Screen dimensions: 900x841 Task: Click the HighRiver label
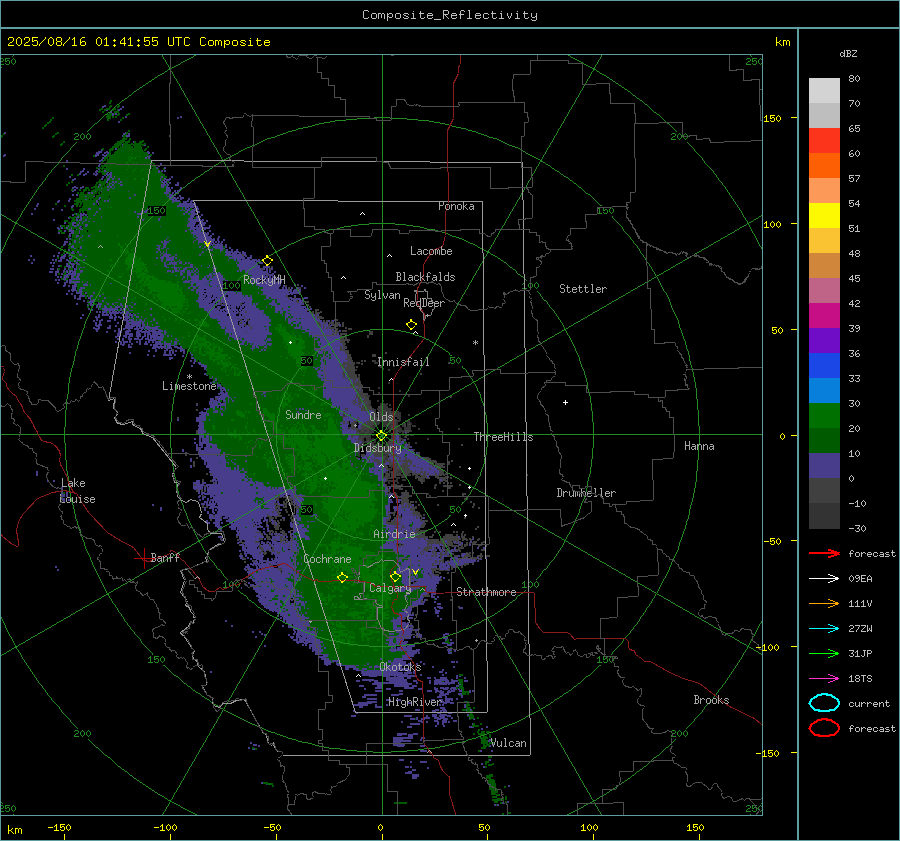415,702
